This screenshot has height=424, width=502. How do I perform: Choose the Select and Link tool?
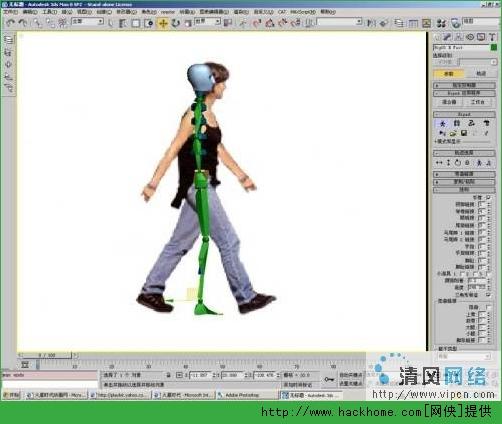pos(37,23)
